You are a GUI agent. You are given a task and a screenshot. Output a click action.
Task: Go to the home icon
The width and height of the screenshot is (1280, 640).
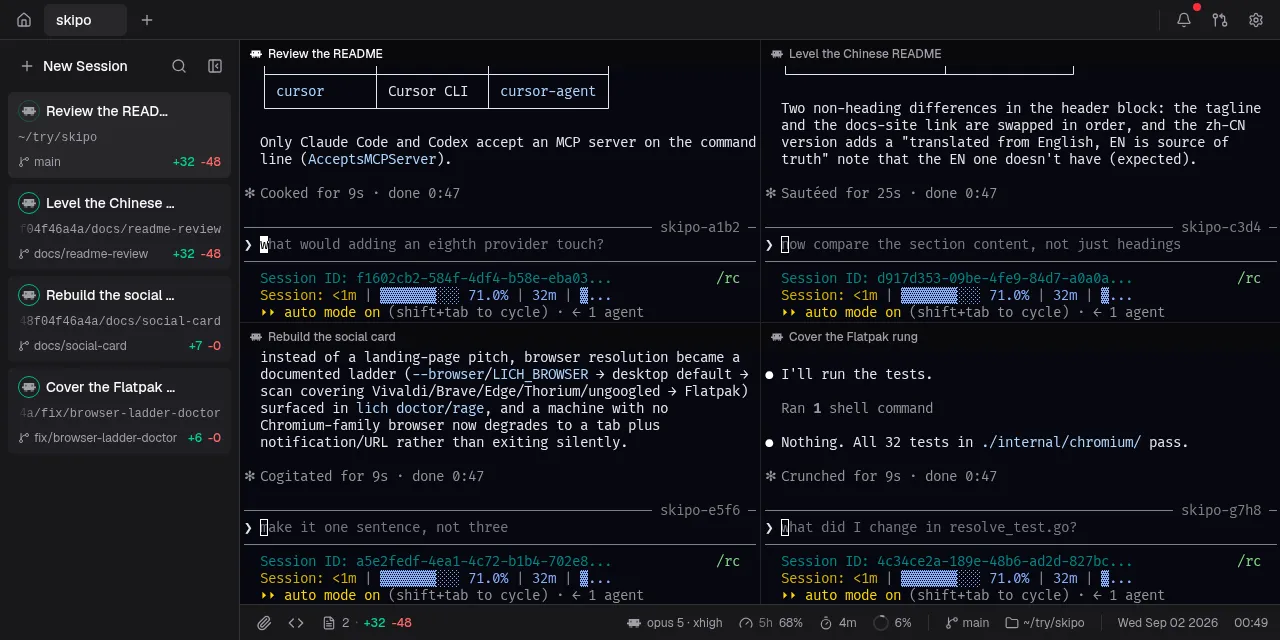pos(24,20)
